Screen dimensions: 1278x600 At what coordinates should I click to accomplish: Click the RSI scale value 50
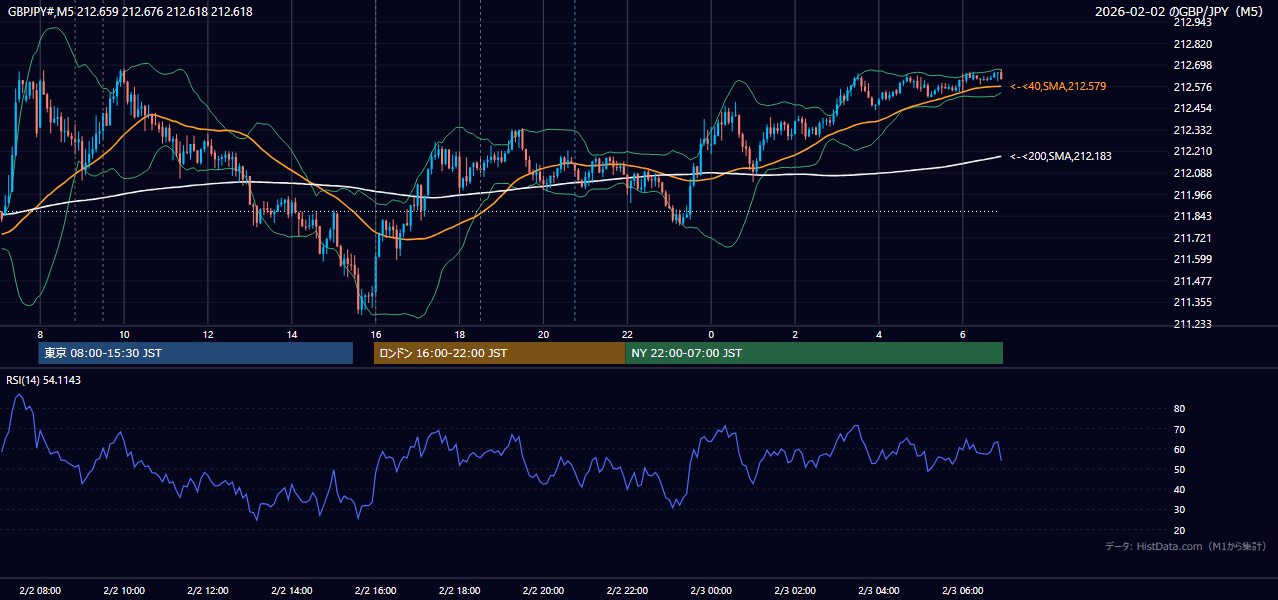1179,469
